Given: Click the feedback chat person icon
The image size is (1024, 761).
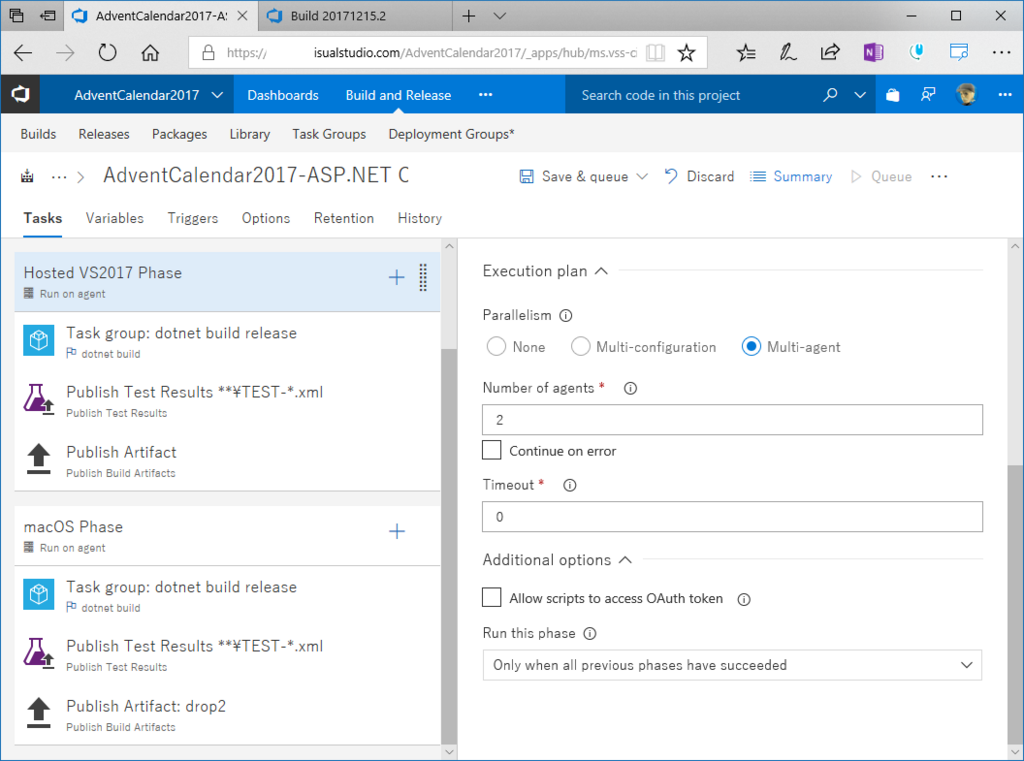Looking at the screenshot, I should pos(927,95).
